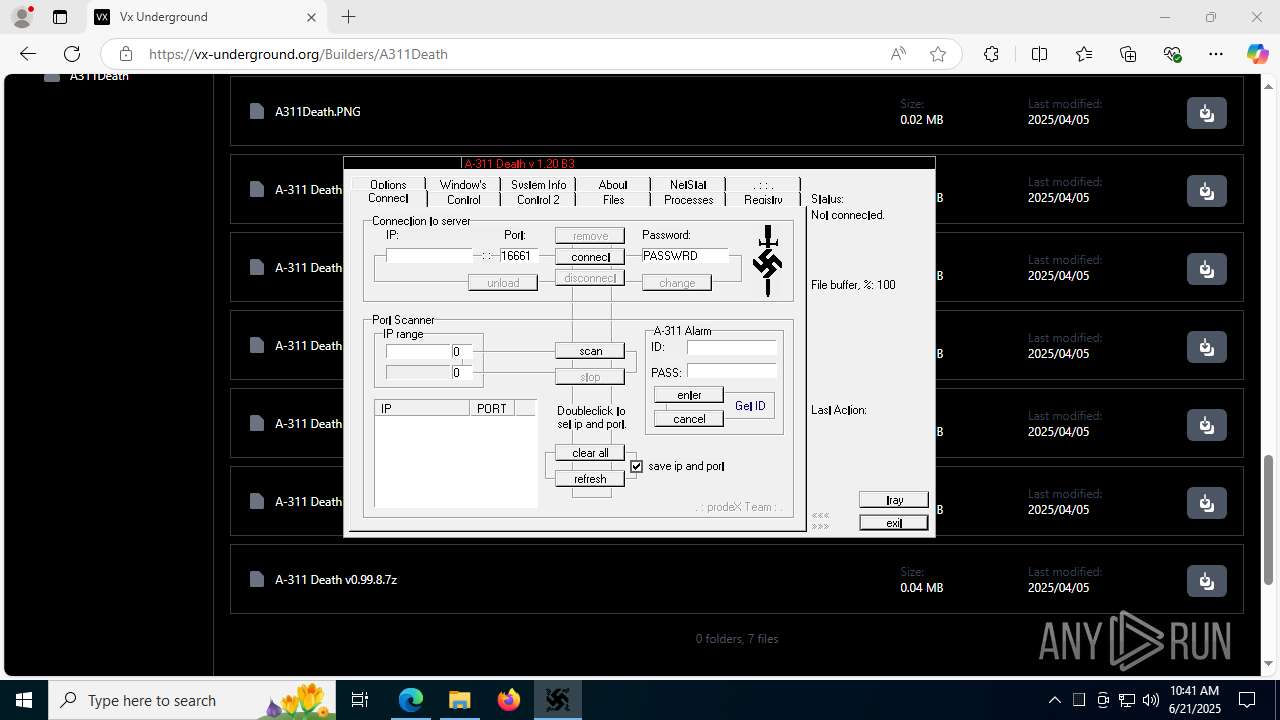Download the A311Death.PNG file

(x=1206, y=113)
